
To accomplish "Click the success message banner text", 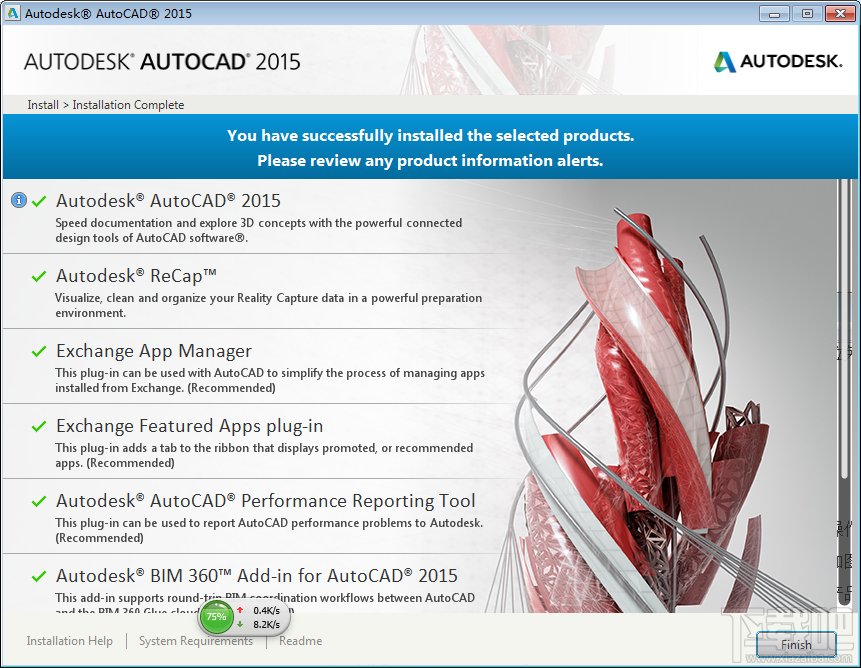I will pos(430,146).
